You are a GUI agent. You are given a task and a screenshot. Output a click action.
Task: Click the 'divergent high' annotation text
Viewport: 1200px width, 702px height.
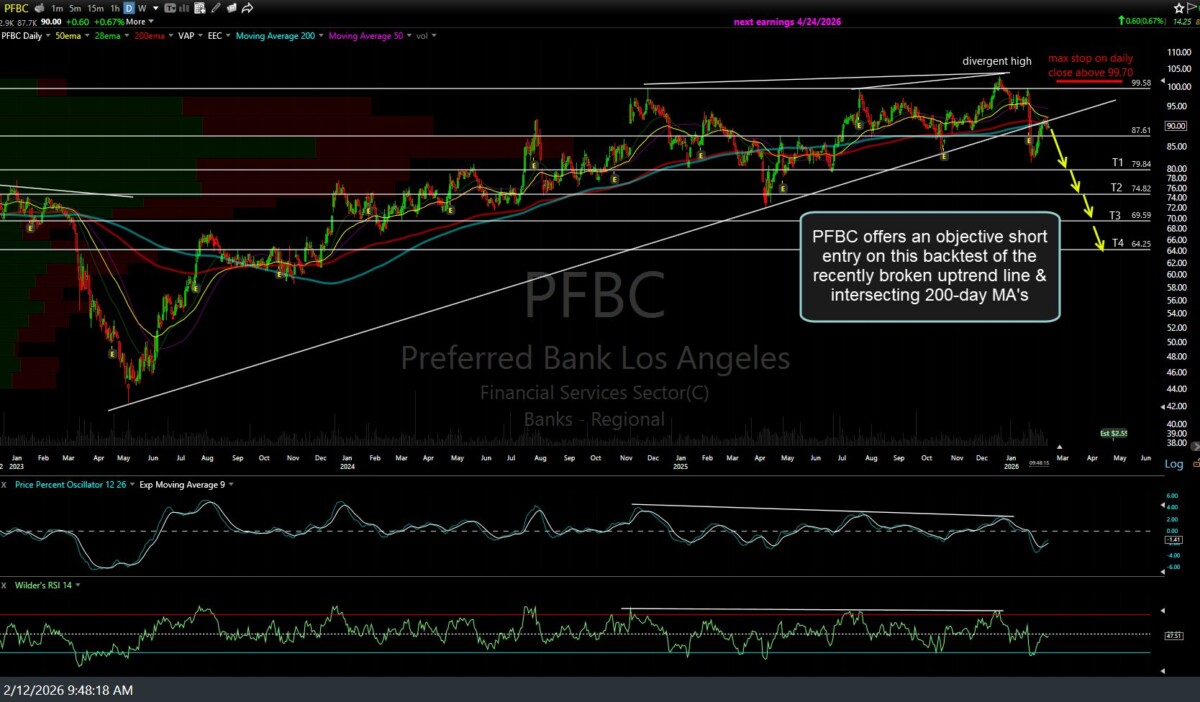click(x=997, y=61)
